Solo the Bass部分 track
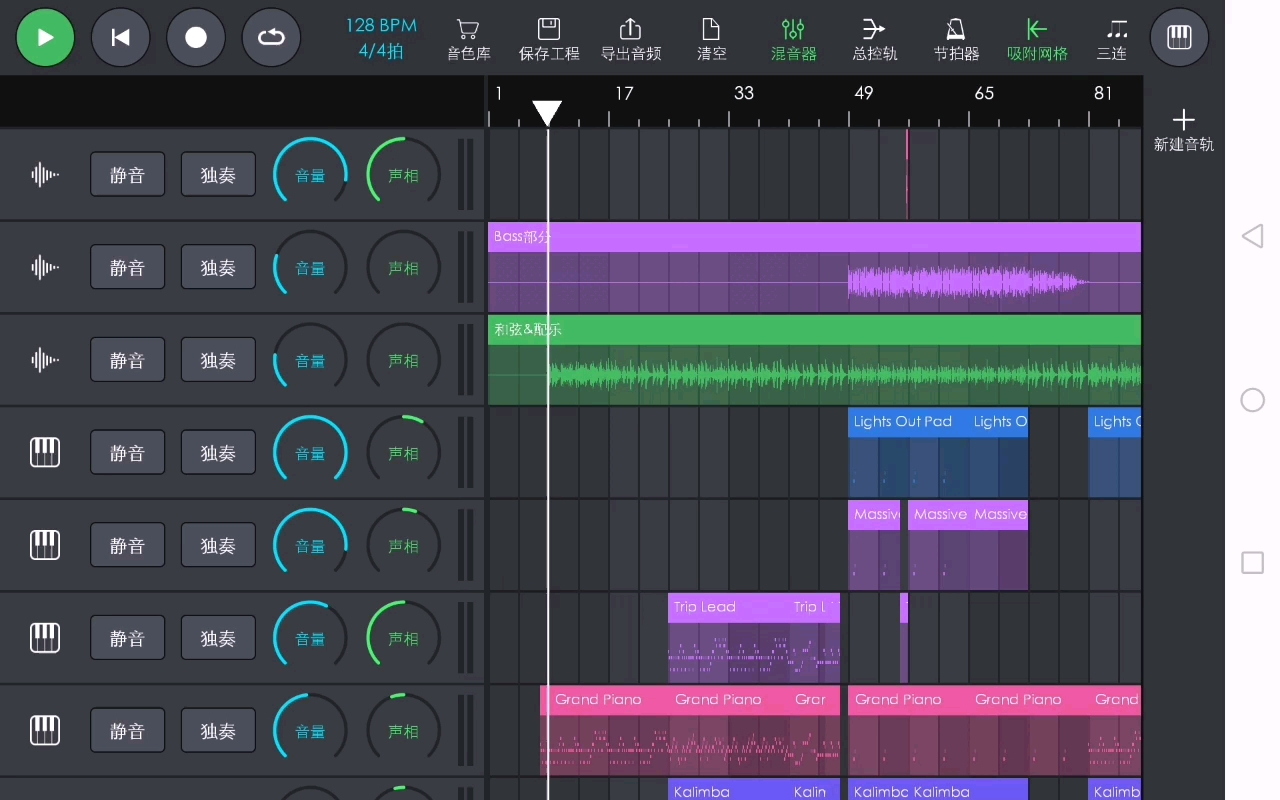This screenshot has height=800, width=1280. pyautogui.click(x=218, y=267)
